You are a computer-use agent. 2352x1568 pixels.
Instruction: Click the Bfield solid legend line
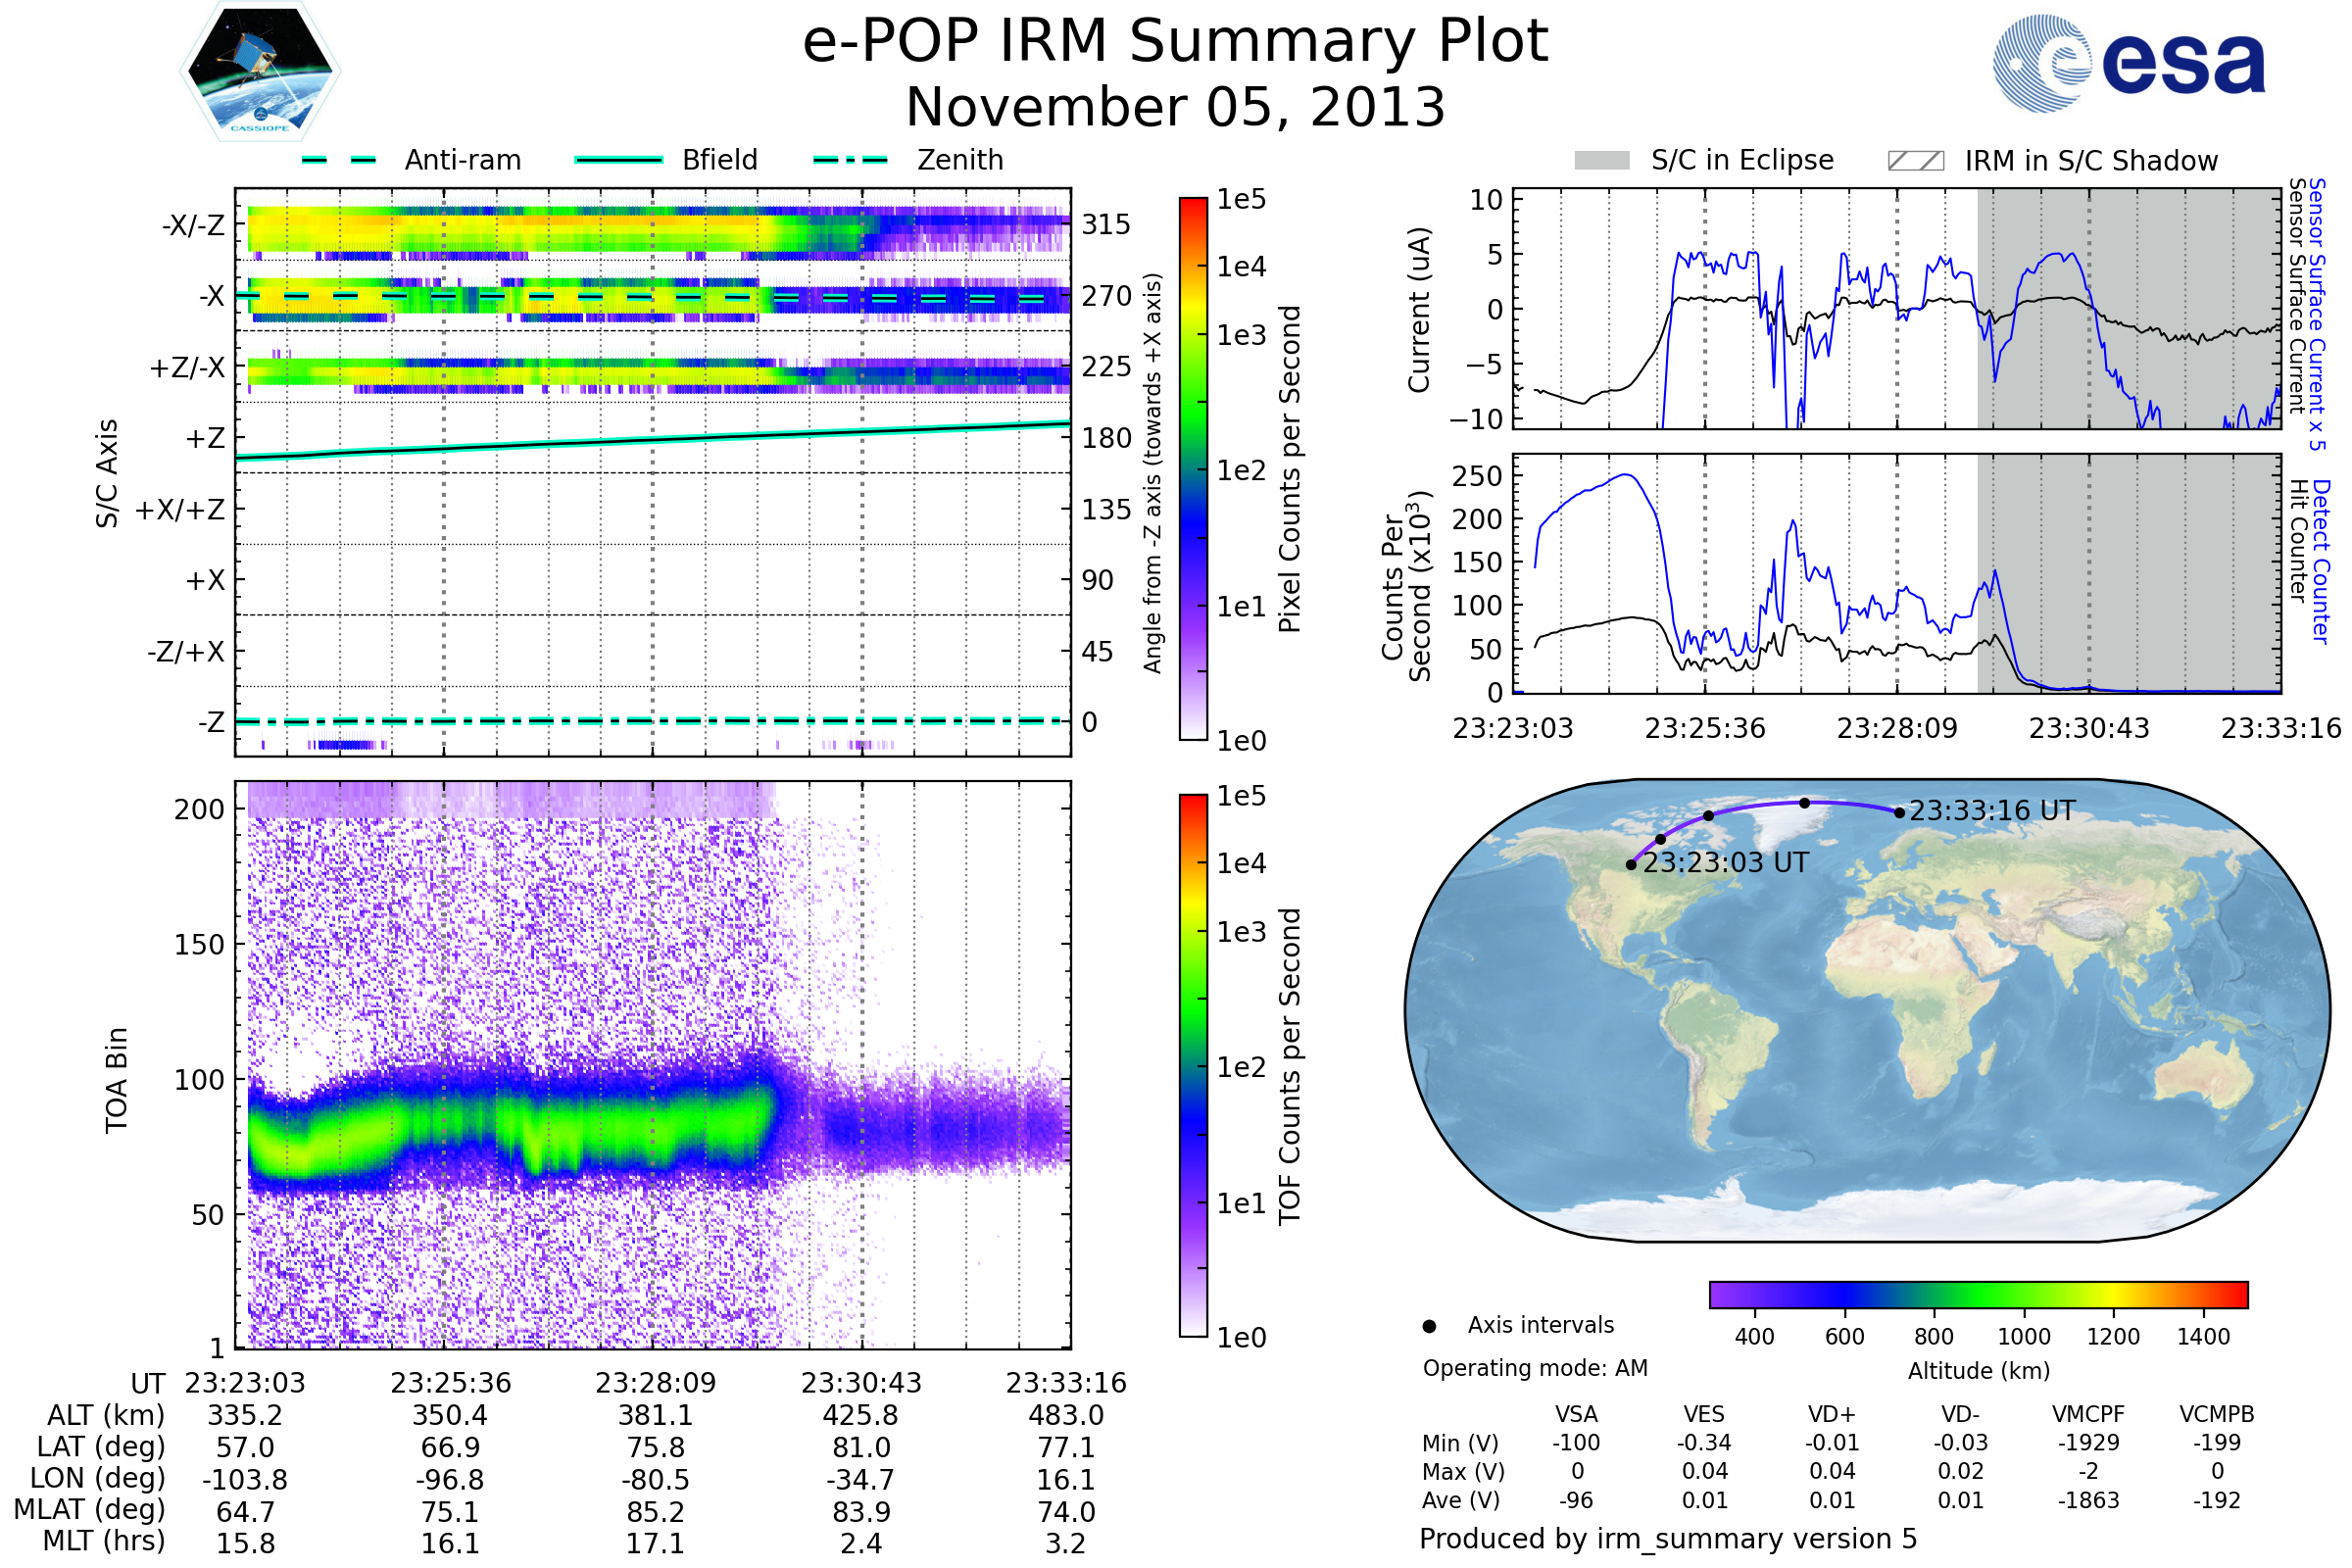[x=618, y=160]
